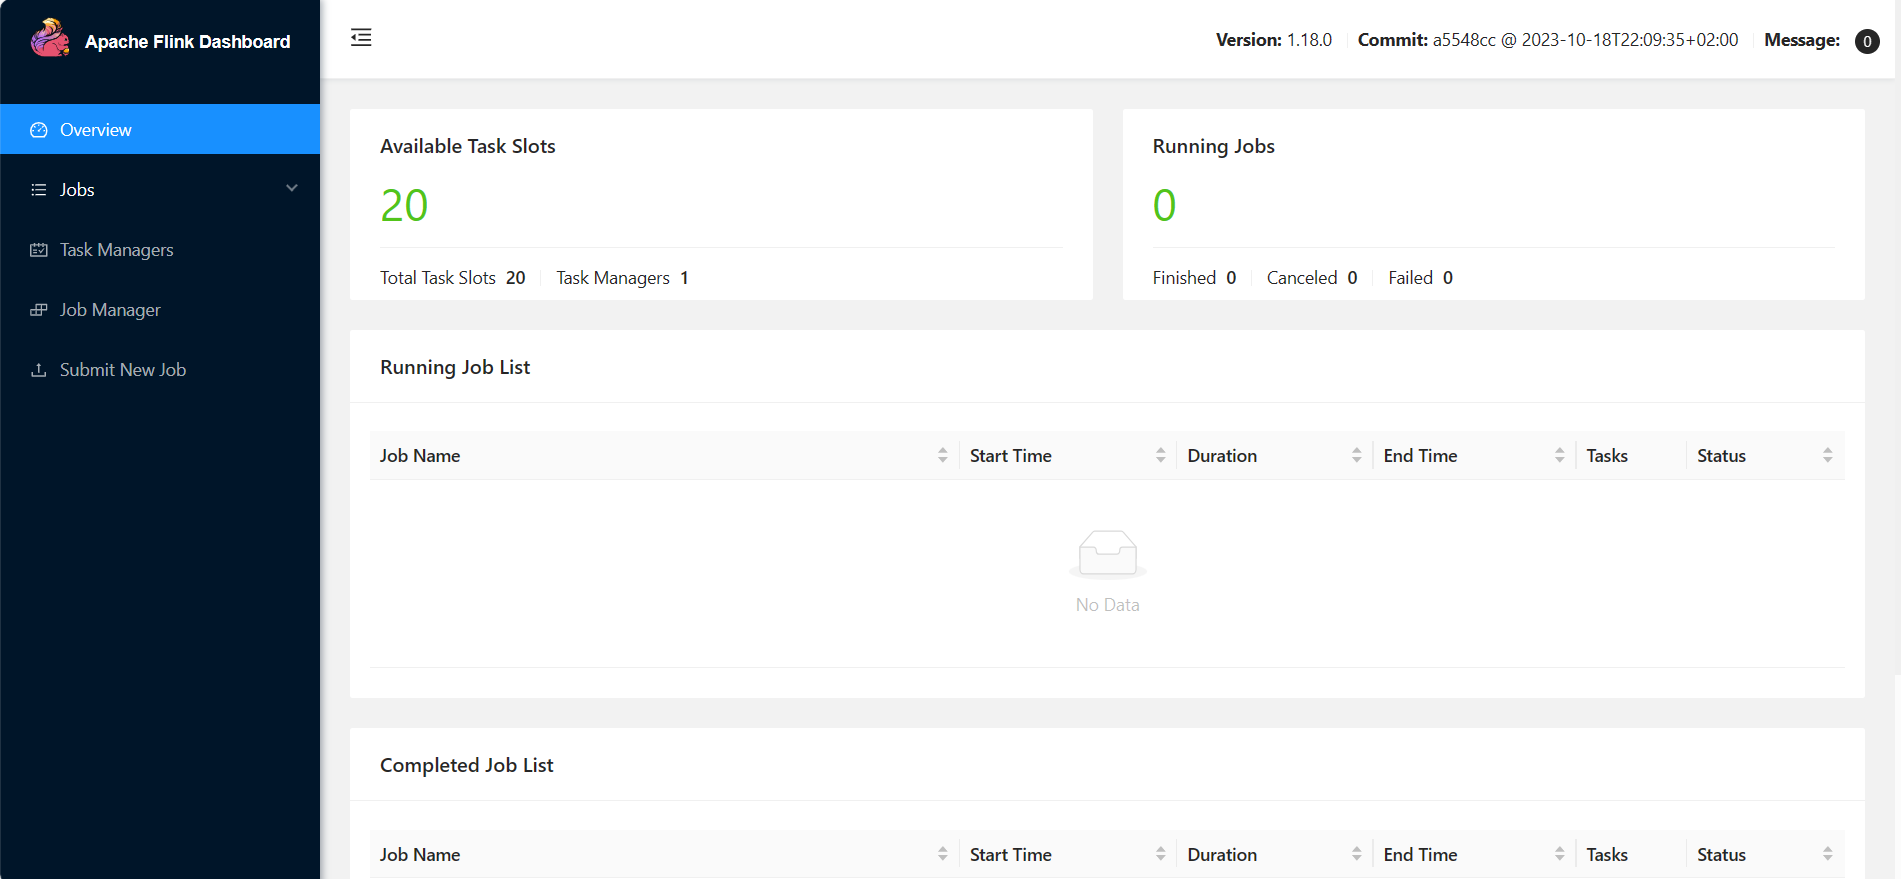The image size is (1901, 879).
Task: Click the empty inbox No Data icon
Action: [1107, 554]
